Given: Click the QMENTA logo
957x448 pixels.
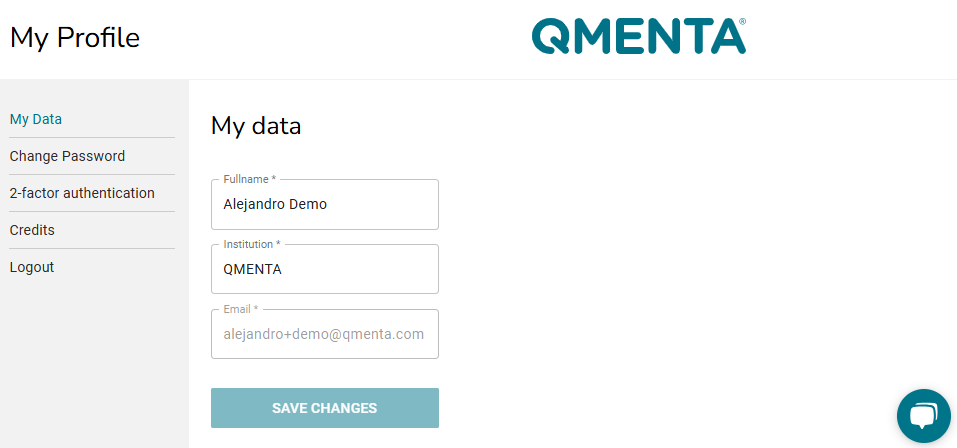Looking at the screenshot, I should (x=638, y=36).
